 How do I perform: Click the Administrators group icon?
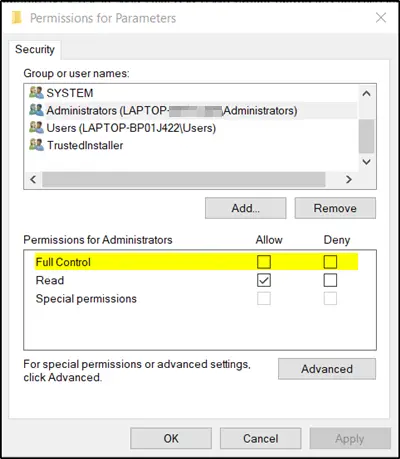(x=36, y=110)
